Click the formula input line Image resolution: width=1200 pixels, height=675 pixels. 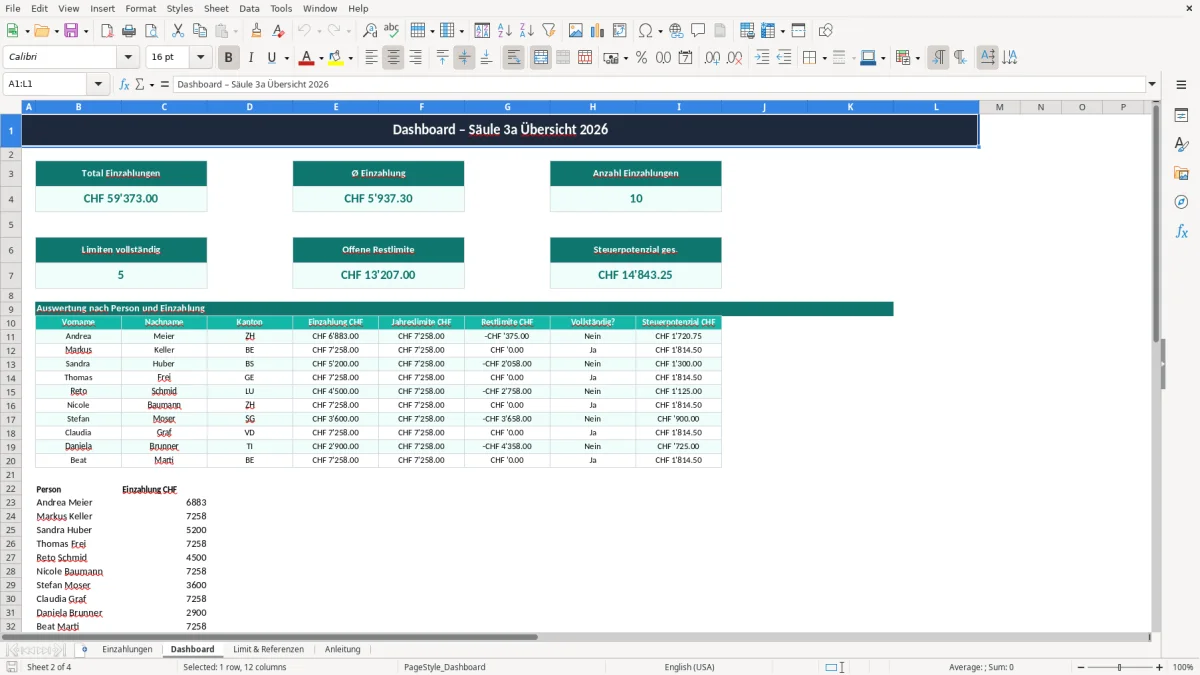[x=658, y=84]
